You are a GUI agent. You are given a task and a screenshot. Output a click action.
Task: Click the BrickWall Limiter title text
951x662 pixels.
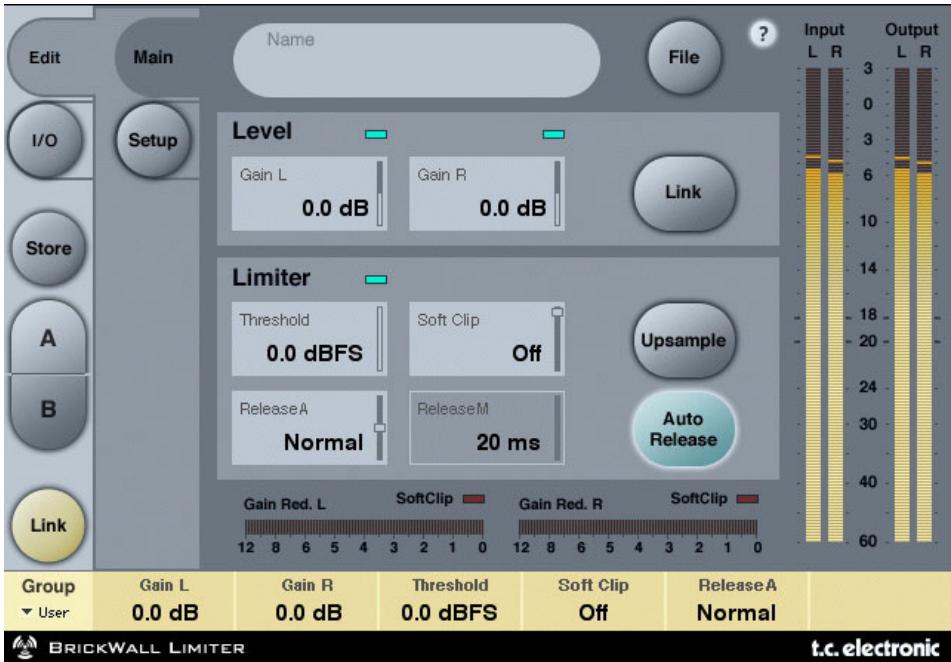point(147,648)
